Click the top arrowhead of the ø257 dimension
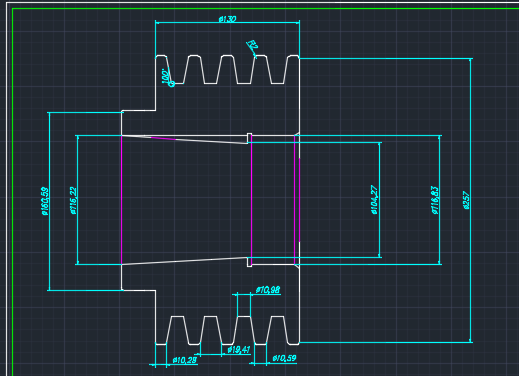This screenshot has width=519, height=376. [471, 60]
